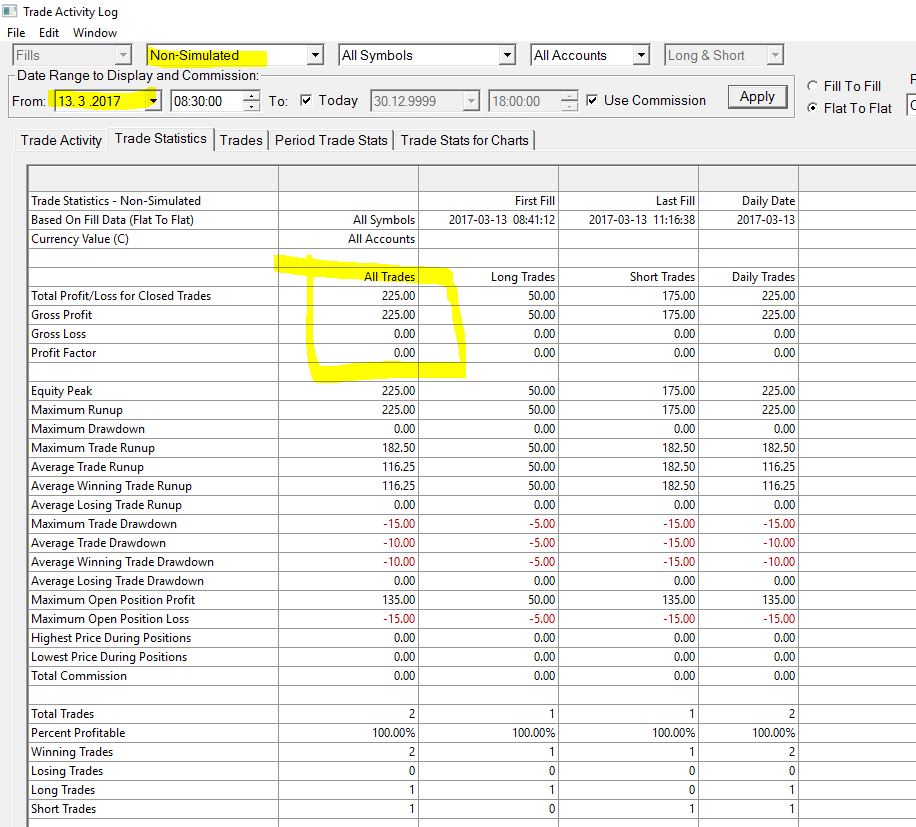Click the Based On Fill Data (Flat To Flat) cell

click(112, 220)
